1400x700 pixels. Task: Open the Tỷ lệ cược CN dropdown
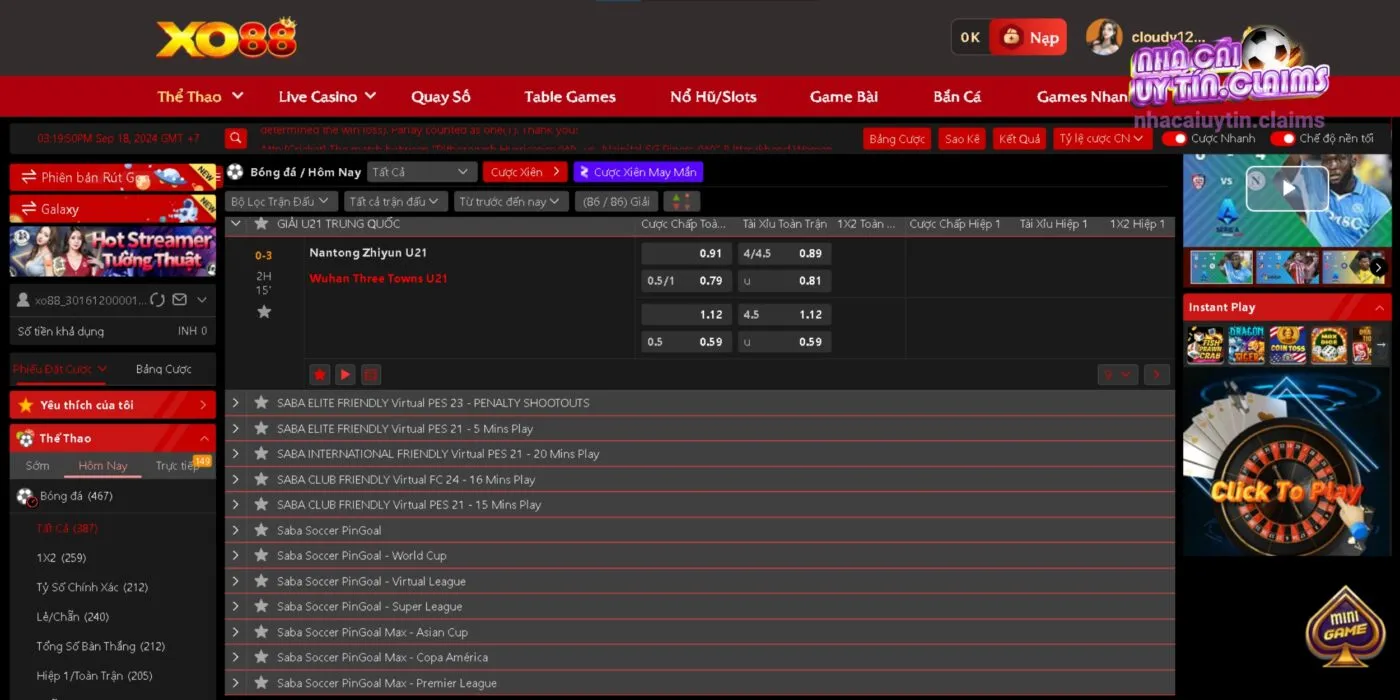[1102, 139]
